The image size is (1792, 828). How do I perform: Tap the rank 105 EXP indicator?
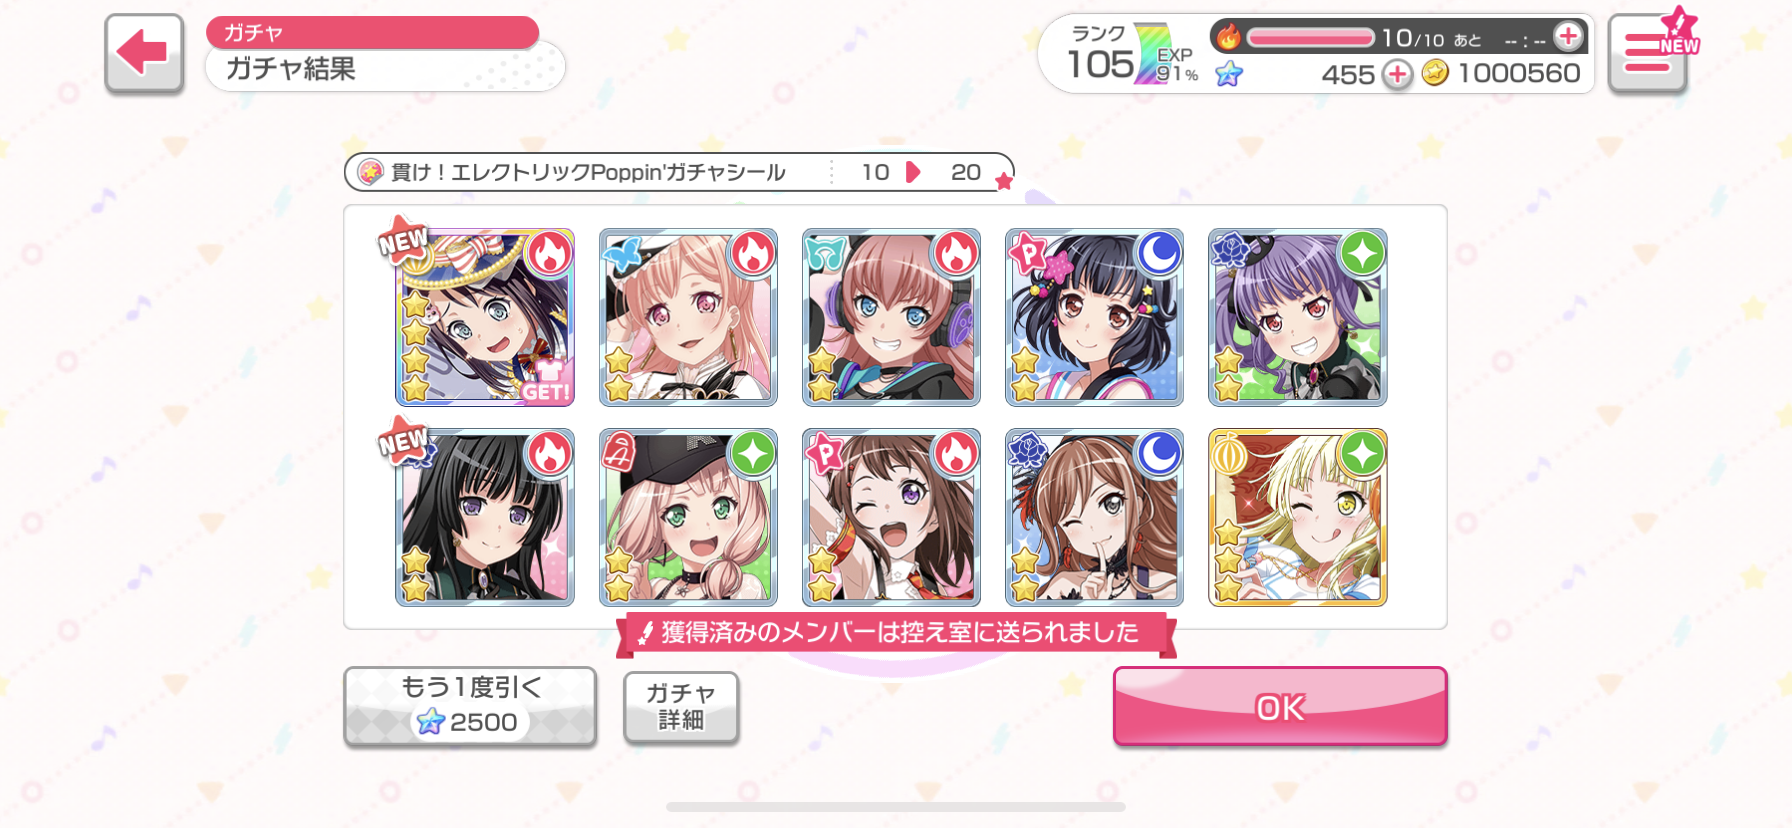(1130, 56)
